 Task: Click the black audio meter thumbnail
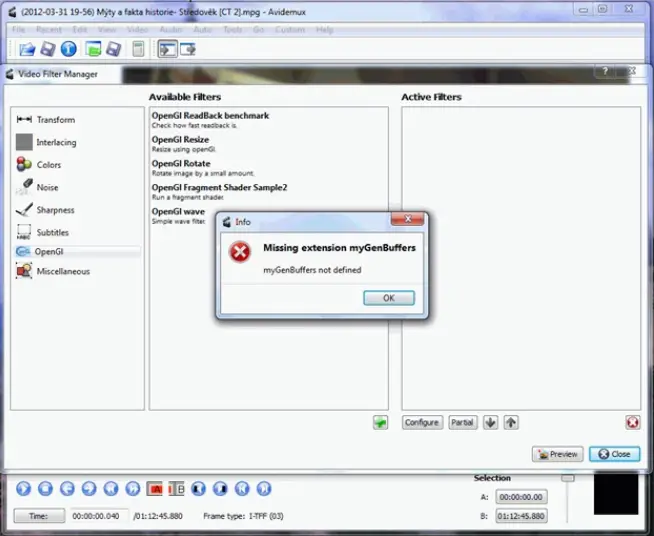616,493
